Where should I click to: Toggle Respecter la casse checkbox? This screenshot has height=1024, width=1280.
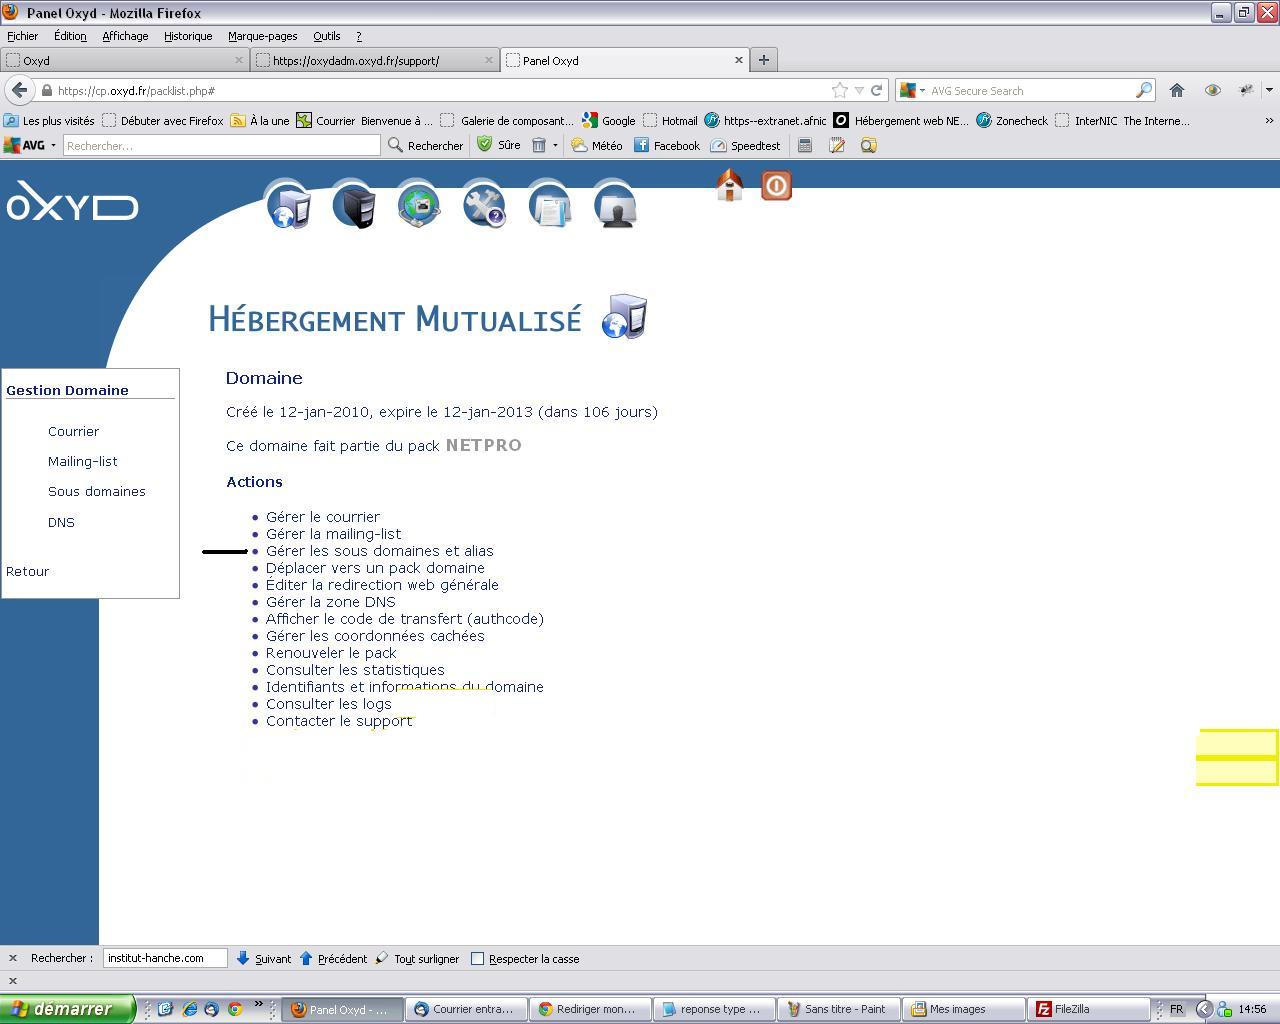pyautogui.click(x=477, y=958)
